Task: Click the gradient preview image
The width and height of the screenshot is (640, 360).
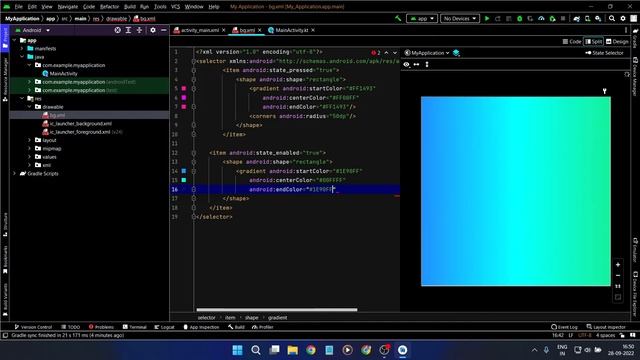Action: coord(516,191)
